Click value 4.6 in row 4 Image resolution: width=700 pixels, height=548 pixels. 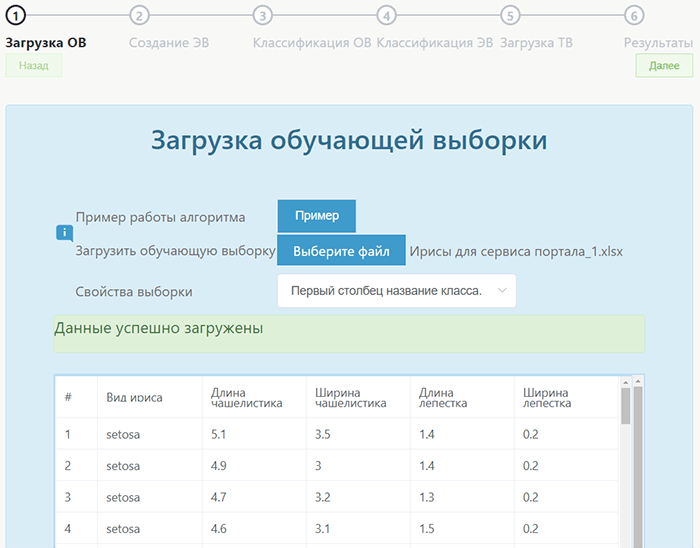[x=218, y=529]
